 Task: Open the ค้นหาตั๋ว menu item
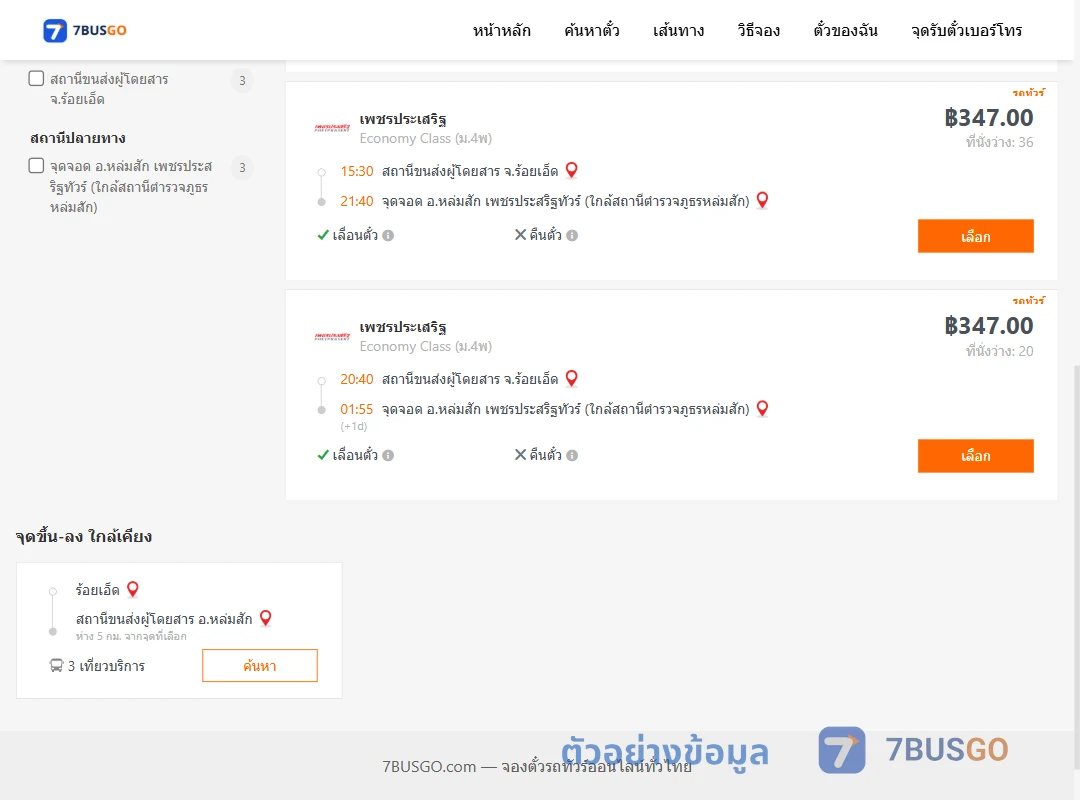[x=592, y=30]
